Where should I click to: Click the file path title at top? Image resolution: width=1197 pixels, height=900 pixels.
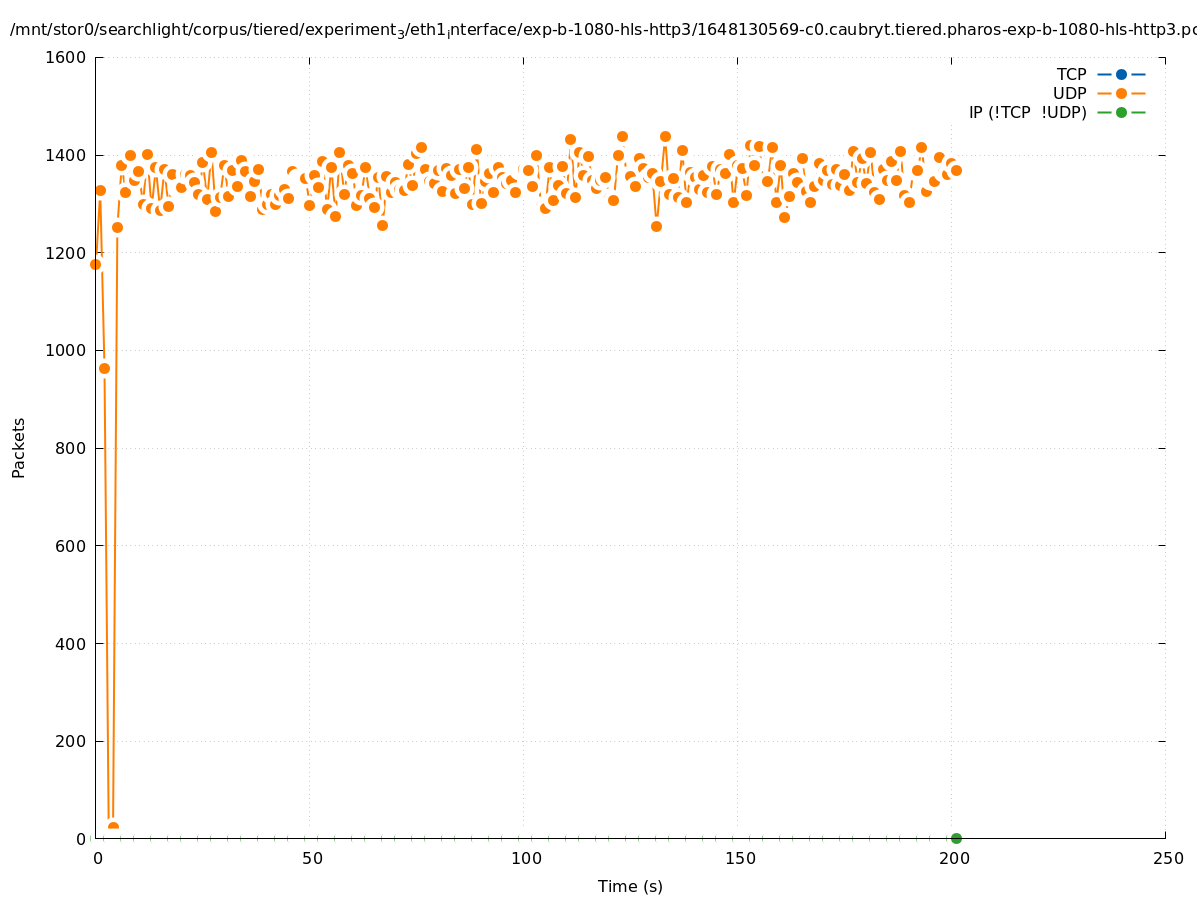pyautogui.click(x=600, y=30)
